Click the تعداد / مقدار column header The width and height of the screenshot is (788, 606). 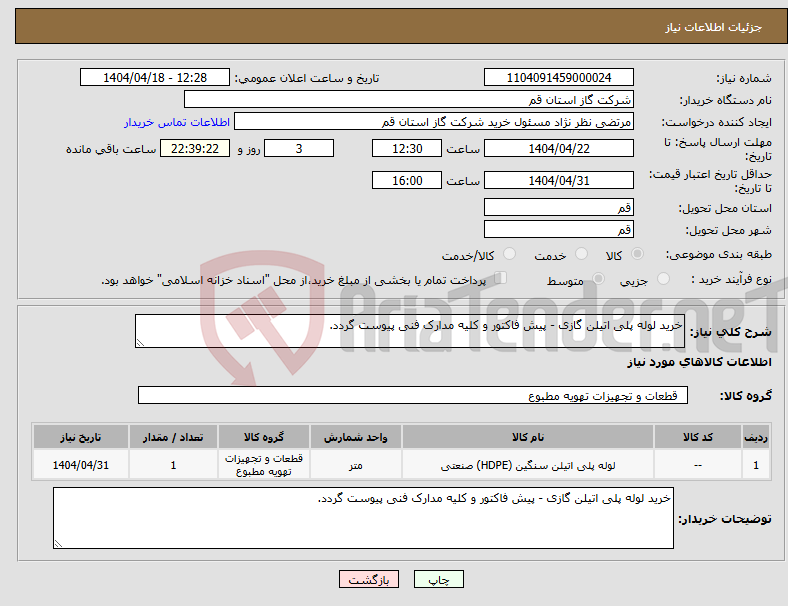tap(173, 437)
